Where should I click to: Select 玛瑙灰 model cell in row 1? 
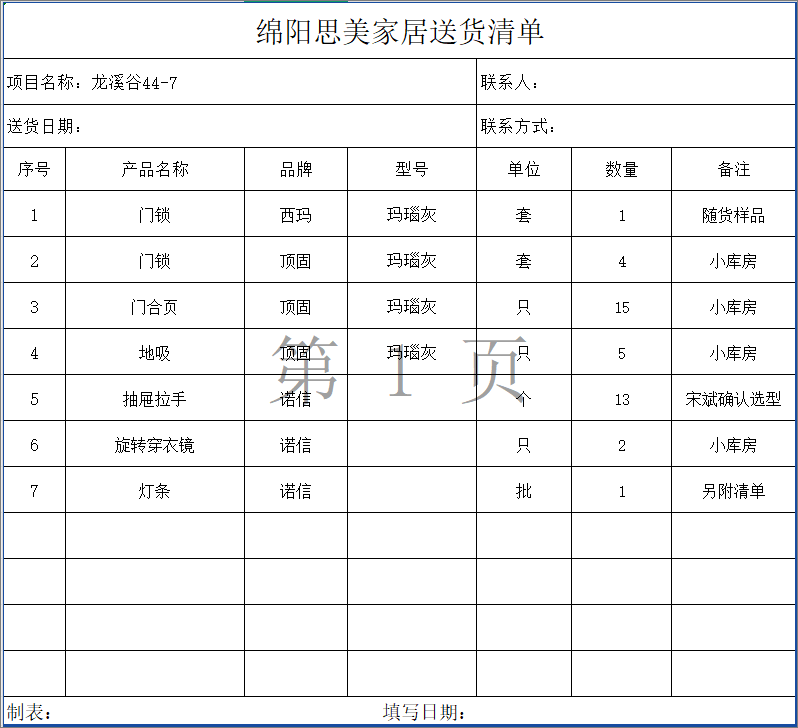click(x=412, y=214)
